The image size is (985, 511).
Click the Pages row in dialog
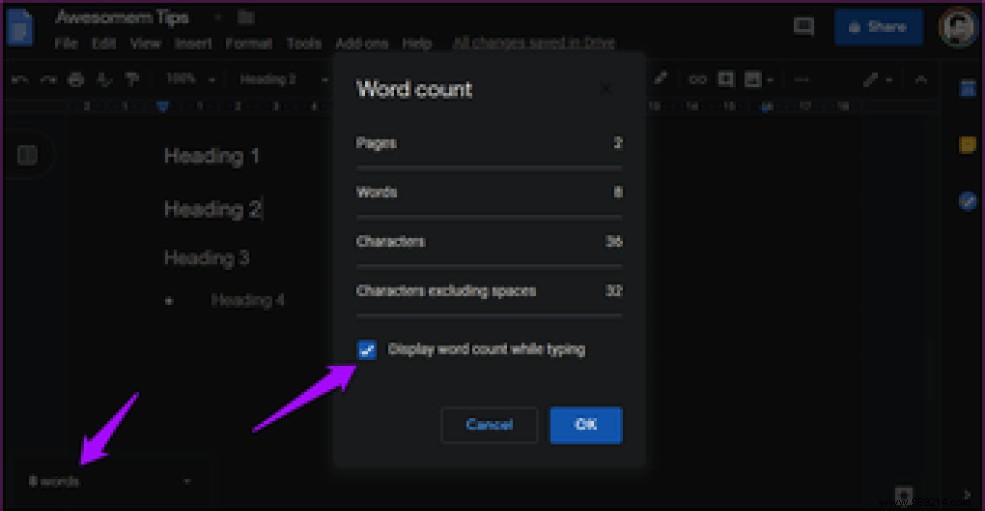pyautogui.click(x=489, y=143)
